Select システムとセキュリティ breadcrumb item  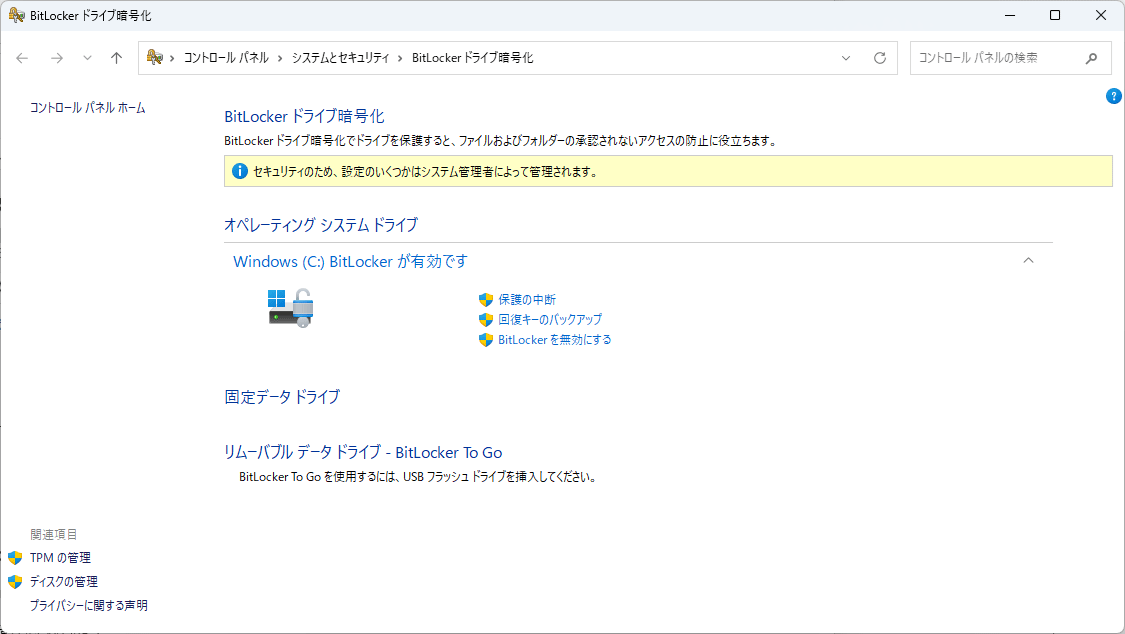pos(340,58)
